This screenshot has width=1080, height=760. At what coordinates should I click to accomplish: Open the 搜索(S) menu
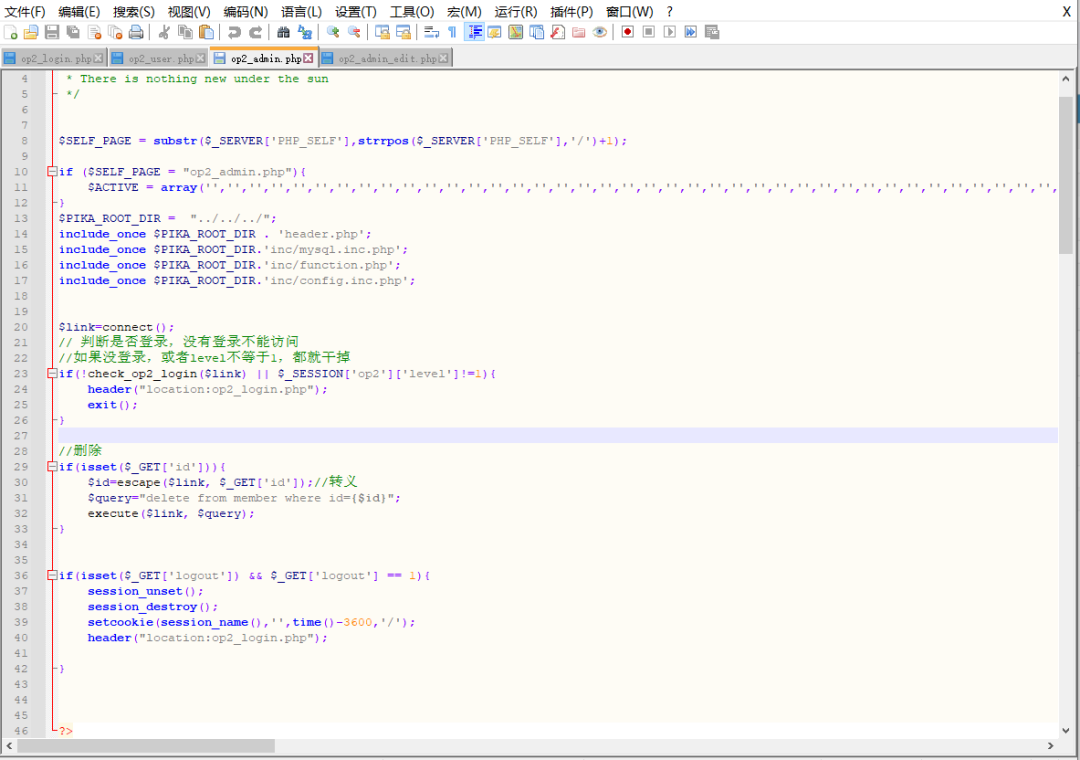134,12
